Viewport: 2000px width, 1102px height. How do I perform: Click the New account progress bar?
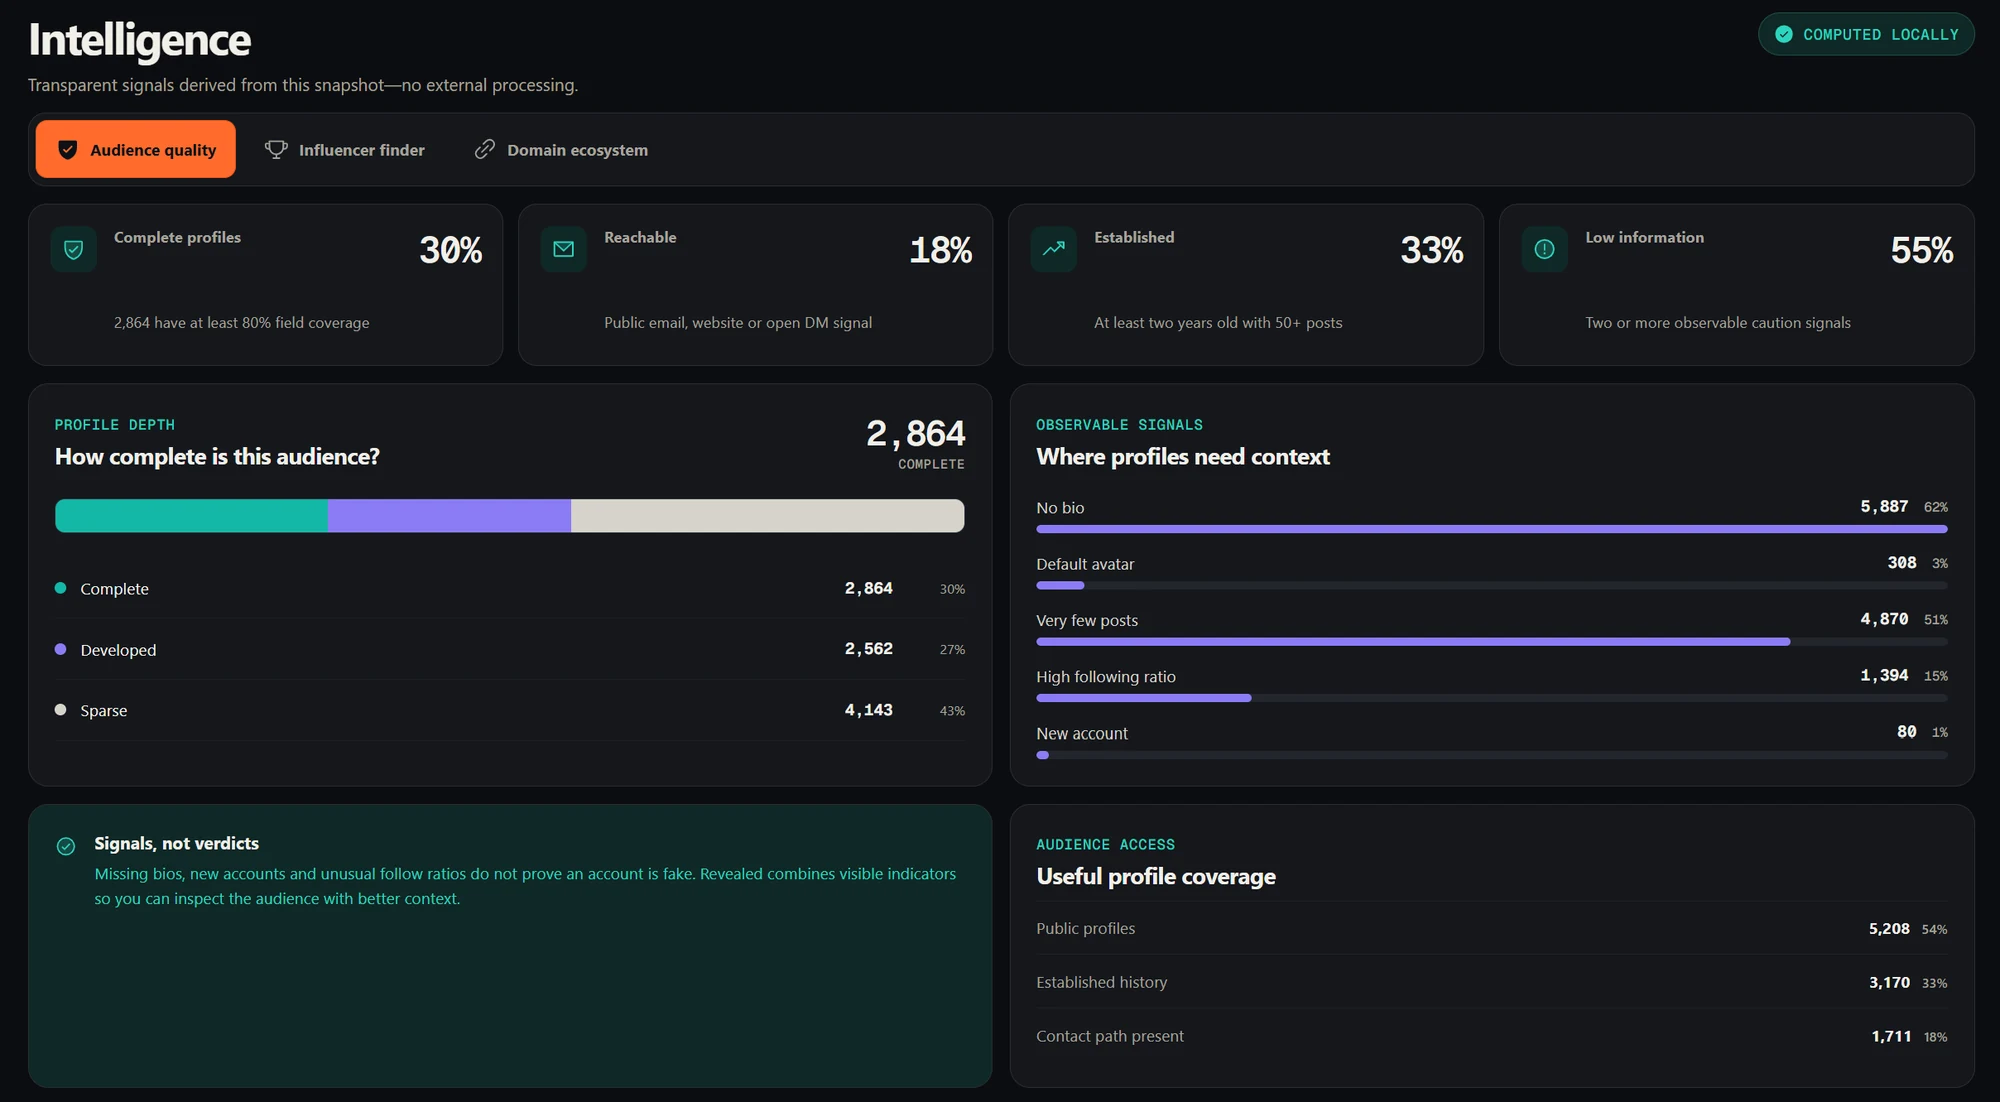[1492, 755]
